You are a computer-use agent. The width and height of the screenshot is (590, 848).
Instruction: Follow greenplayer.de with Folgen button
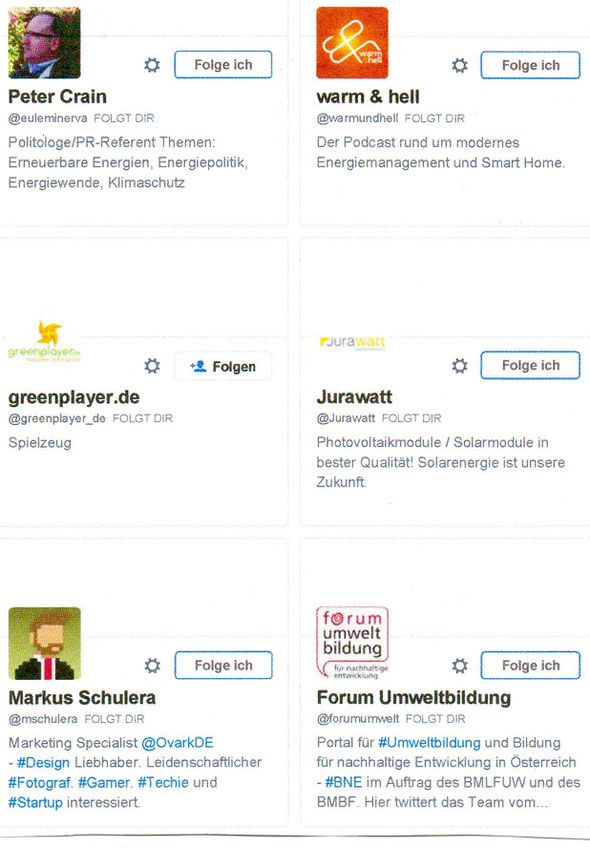tap(223, 366)
